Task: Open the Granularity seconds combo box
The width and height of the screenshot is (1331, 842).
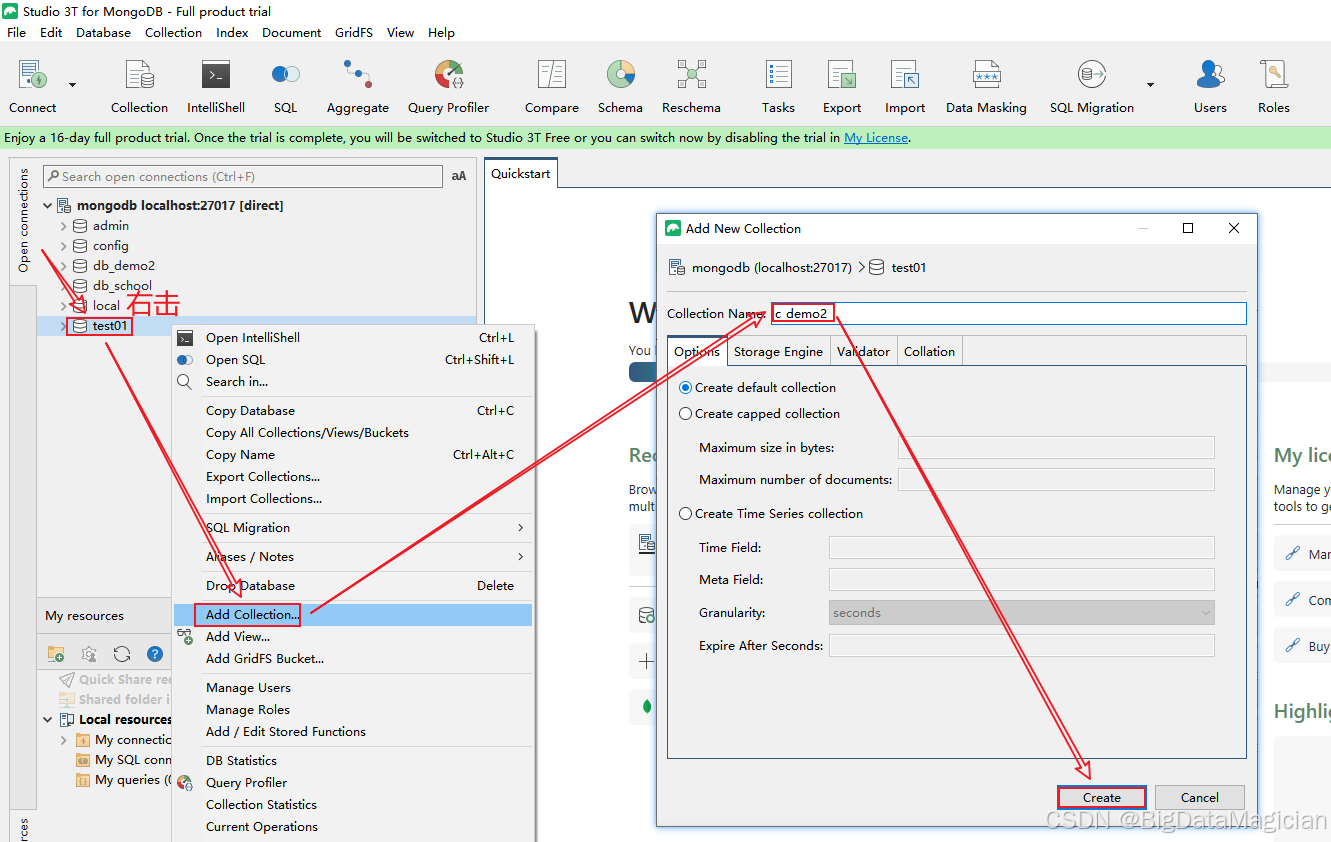Action: pyautogui.click(x=1021, y=612)
